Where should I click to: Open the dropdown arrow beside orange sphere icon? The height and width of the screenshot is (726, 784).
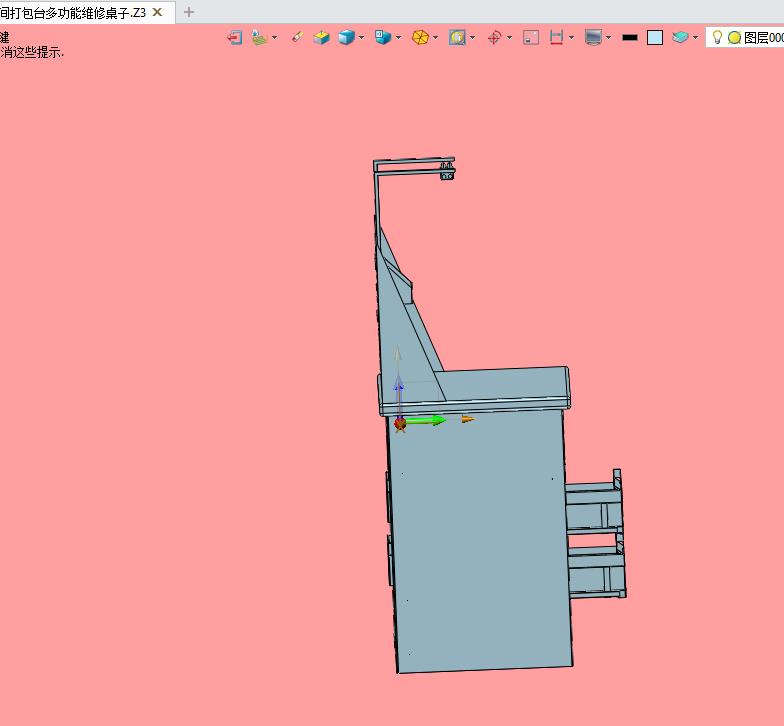436,38
